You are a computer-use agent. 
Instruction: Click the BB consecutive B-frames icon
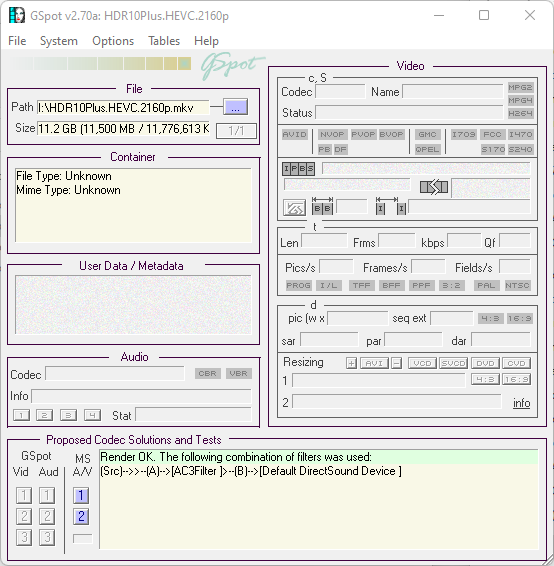point(322,206)
